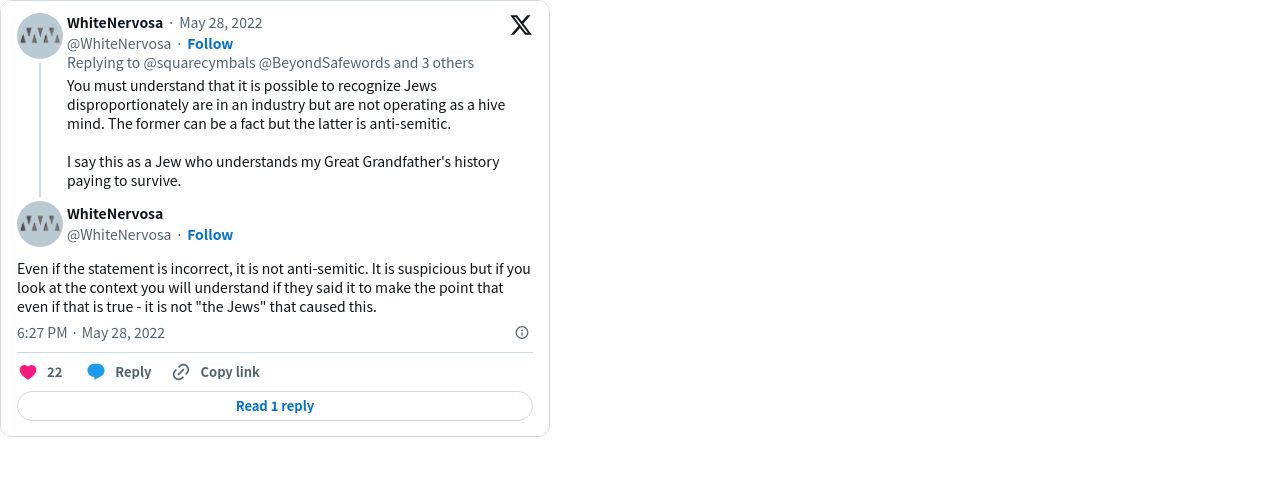Open the parent tweet text about hive mind
Image resolution: width=1284 pixels, height=494 pixels.
tap(286, 134)
